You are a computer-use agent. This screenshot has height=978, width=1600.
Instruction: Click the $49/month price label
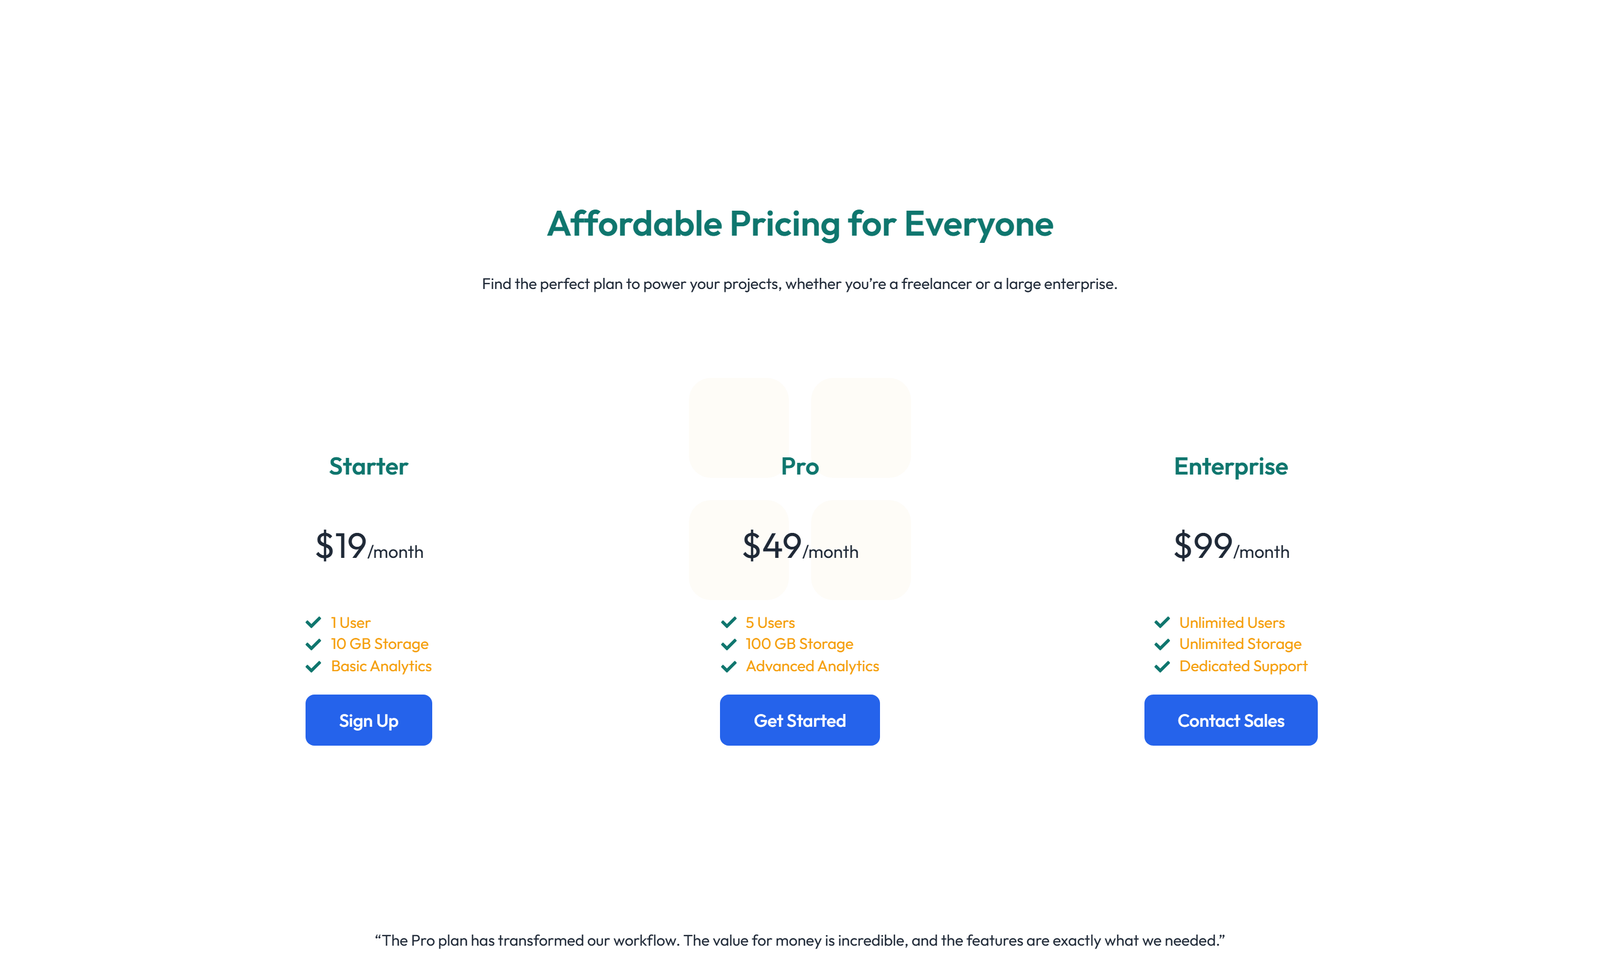(799, 548)
